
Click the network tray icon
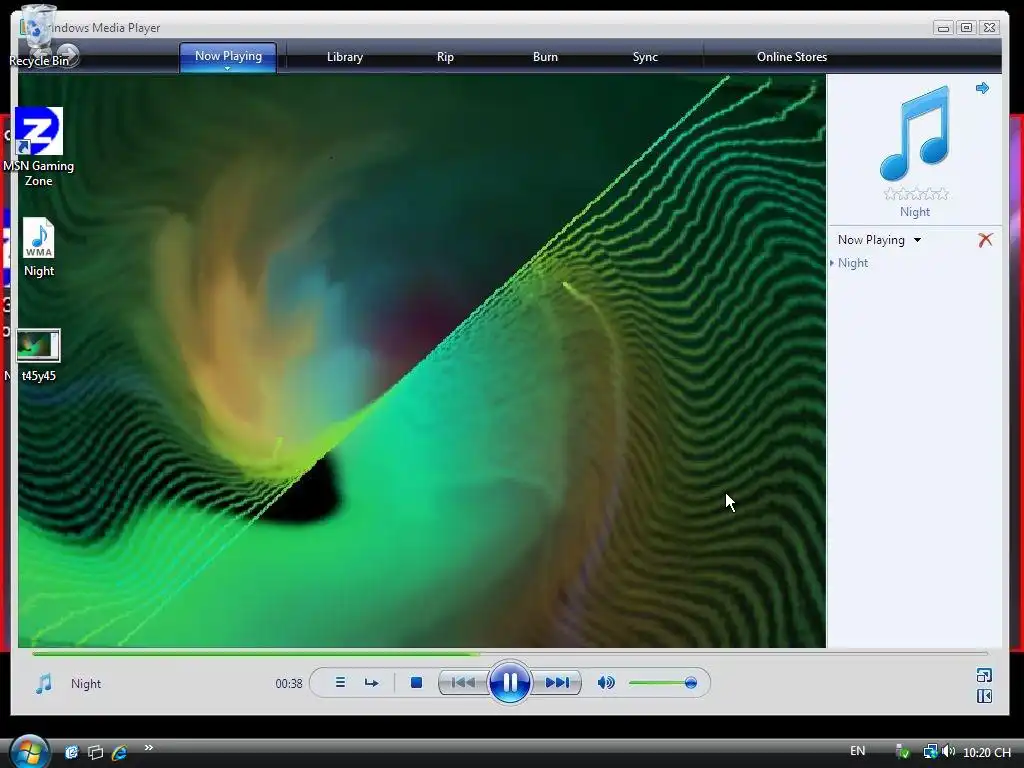tap(930, 752)
